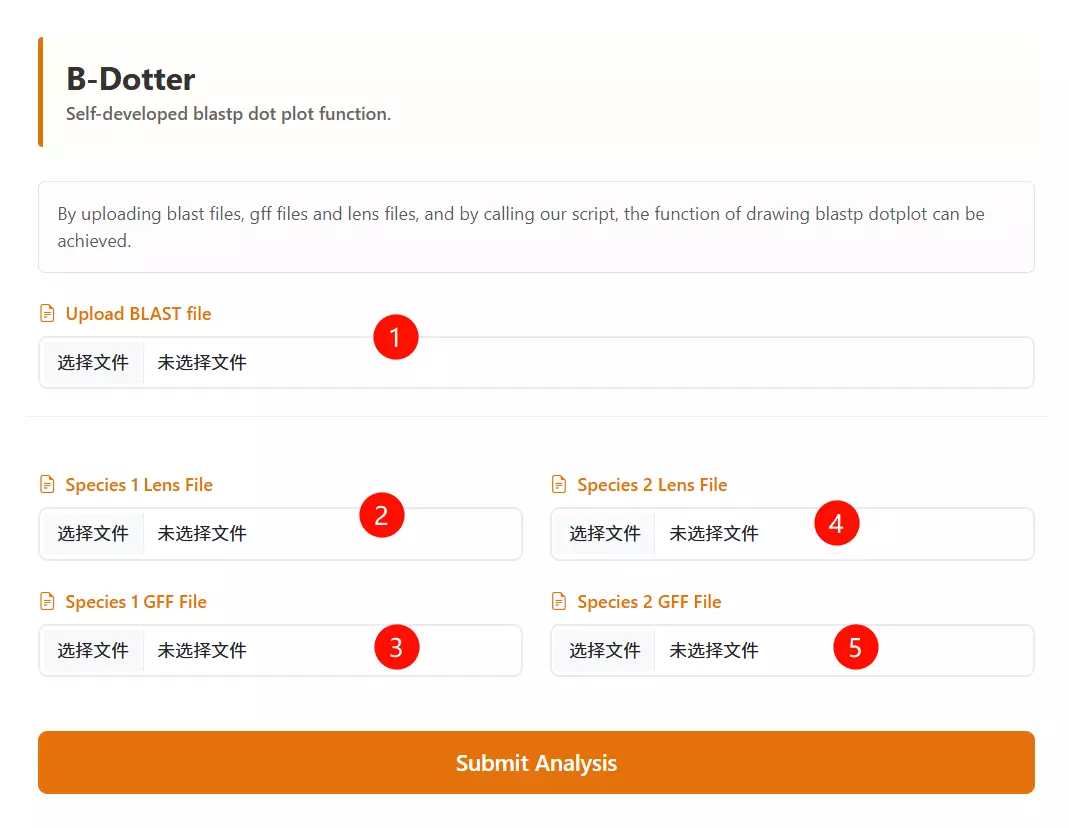Screen dimensions: 1069x828
Task: Choose a file for Species 1 Lens File
Action: pyautogui.click(x=93, y=534)
